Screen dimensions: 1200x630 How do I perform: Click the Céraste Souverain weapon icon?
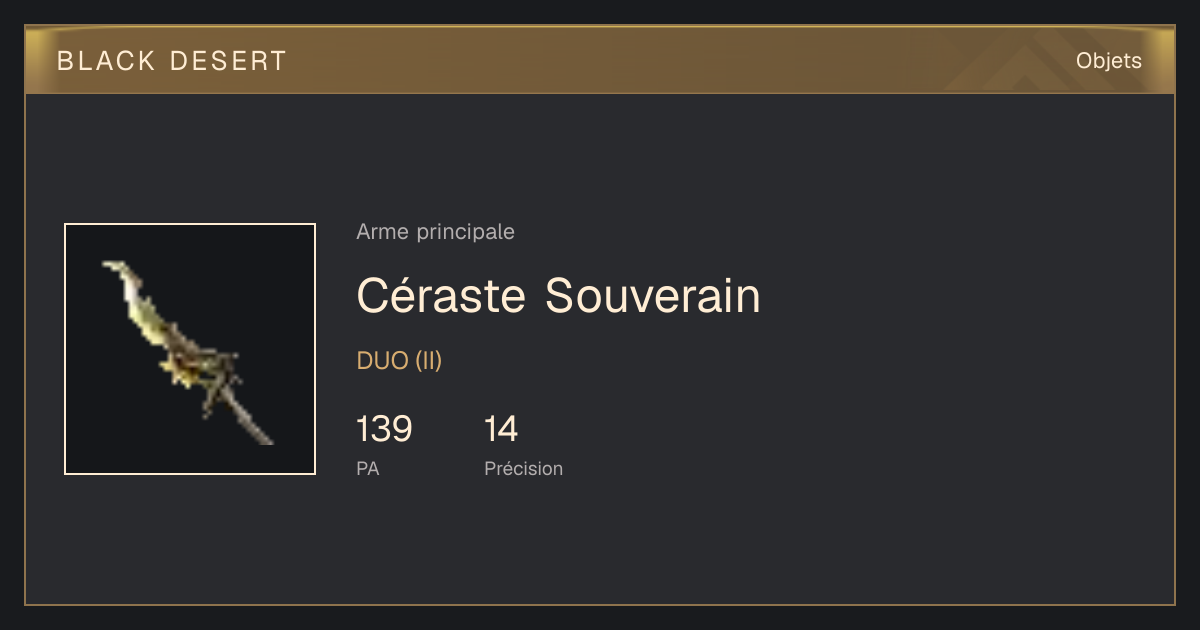click(190, 349)
